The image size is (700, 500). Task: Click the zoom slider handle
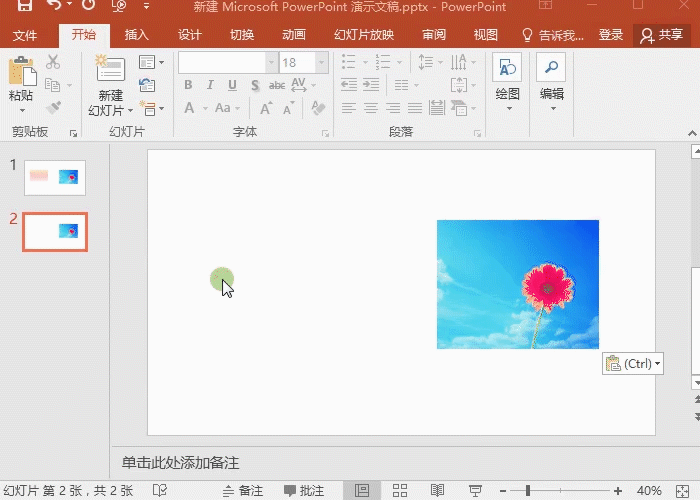528,491
